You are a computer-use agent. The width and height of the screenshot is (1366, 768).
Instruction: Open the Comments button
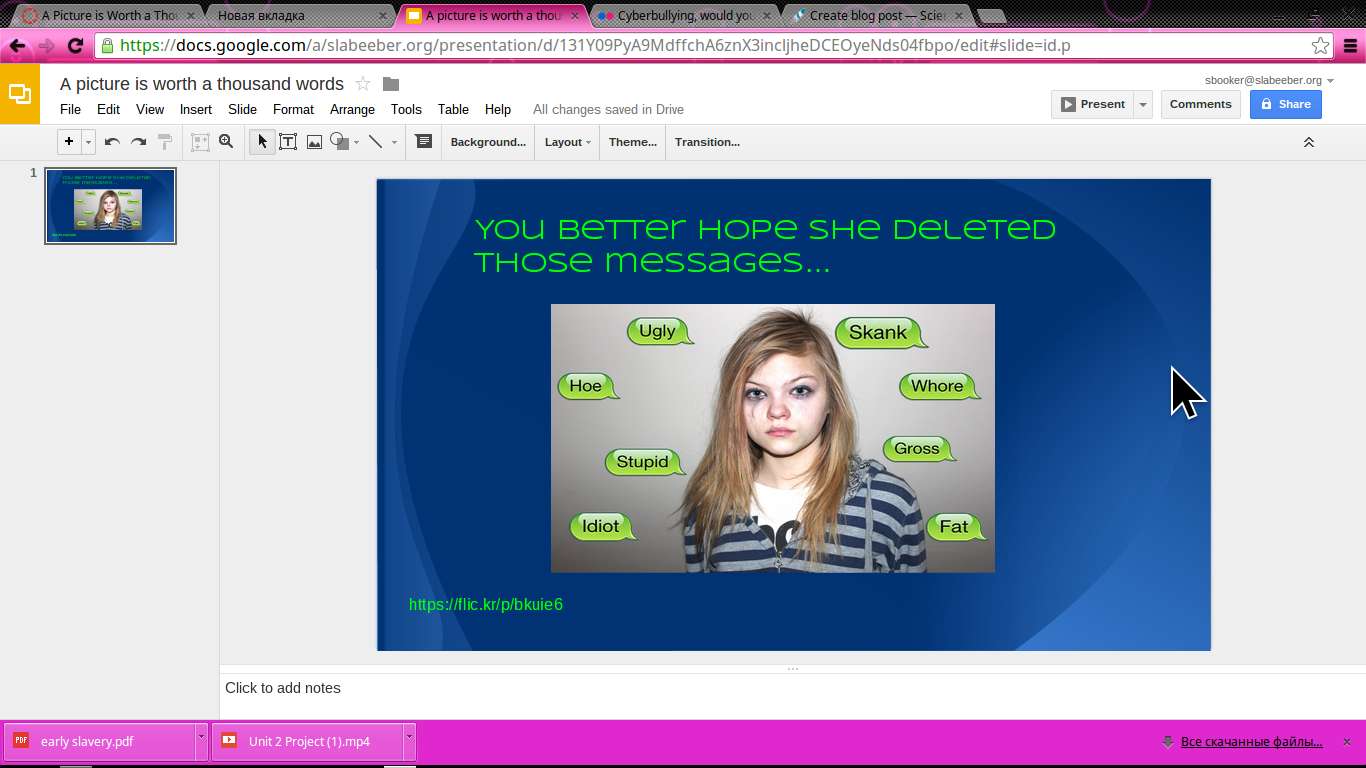pos(1200,104)
